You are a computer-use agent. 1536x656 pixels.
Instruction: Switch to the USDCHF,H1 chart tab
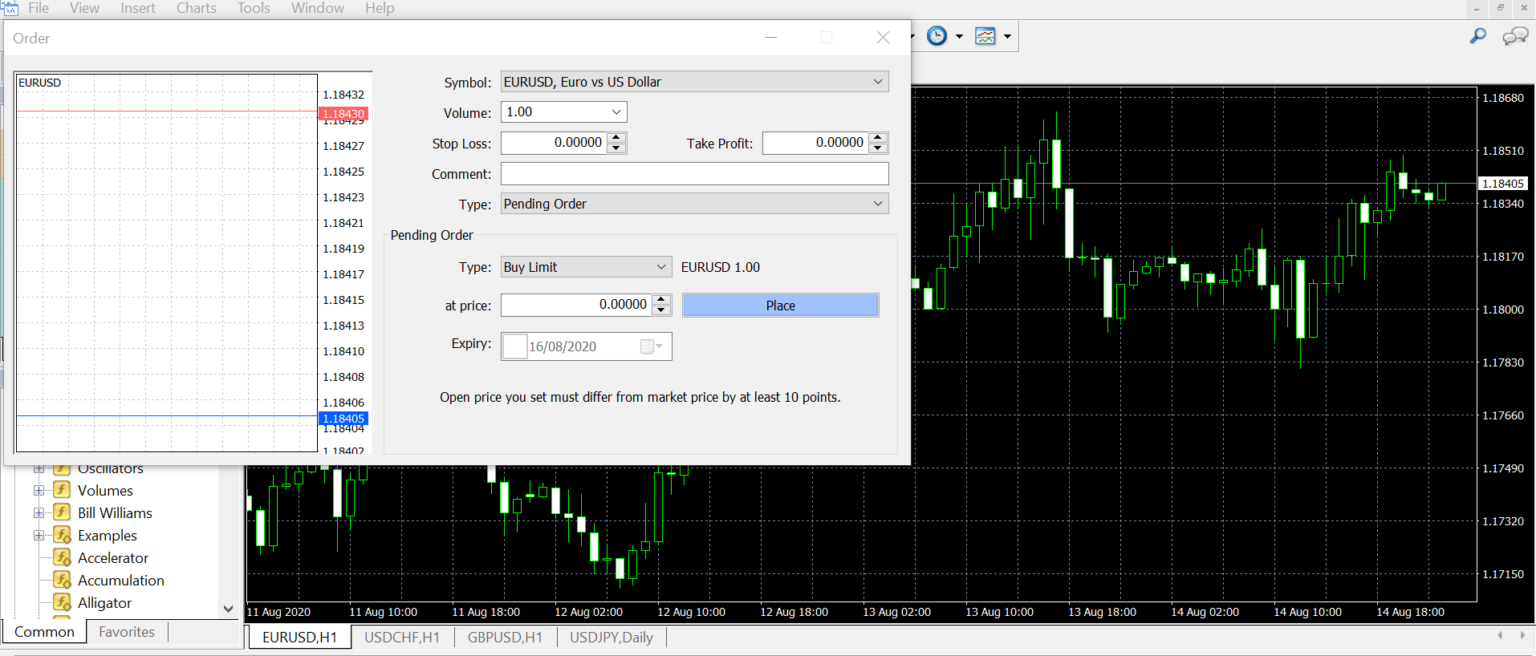coord(402,637)
